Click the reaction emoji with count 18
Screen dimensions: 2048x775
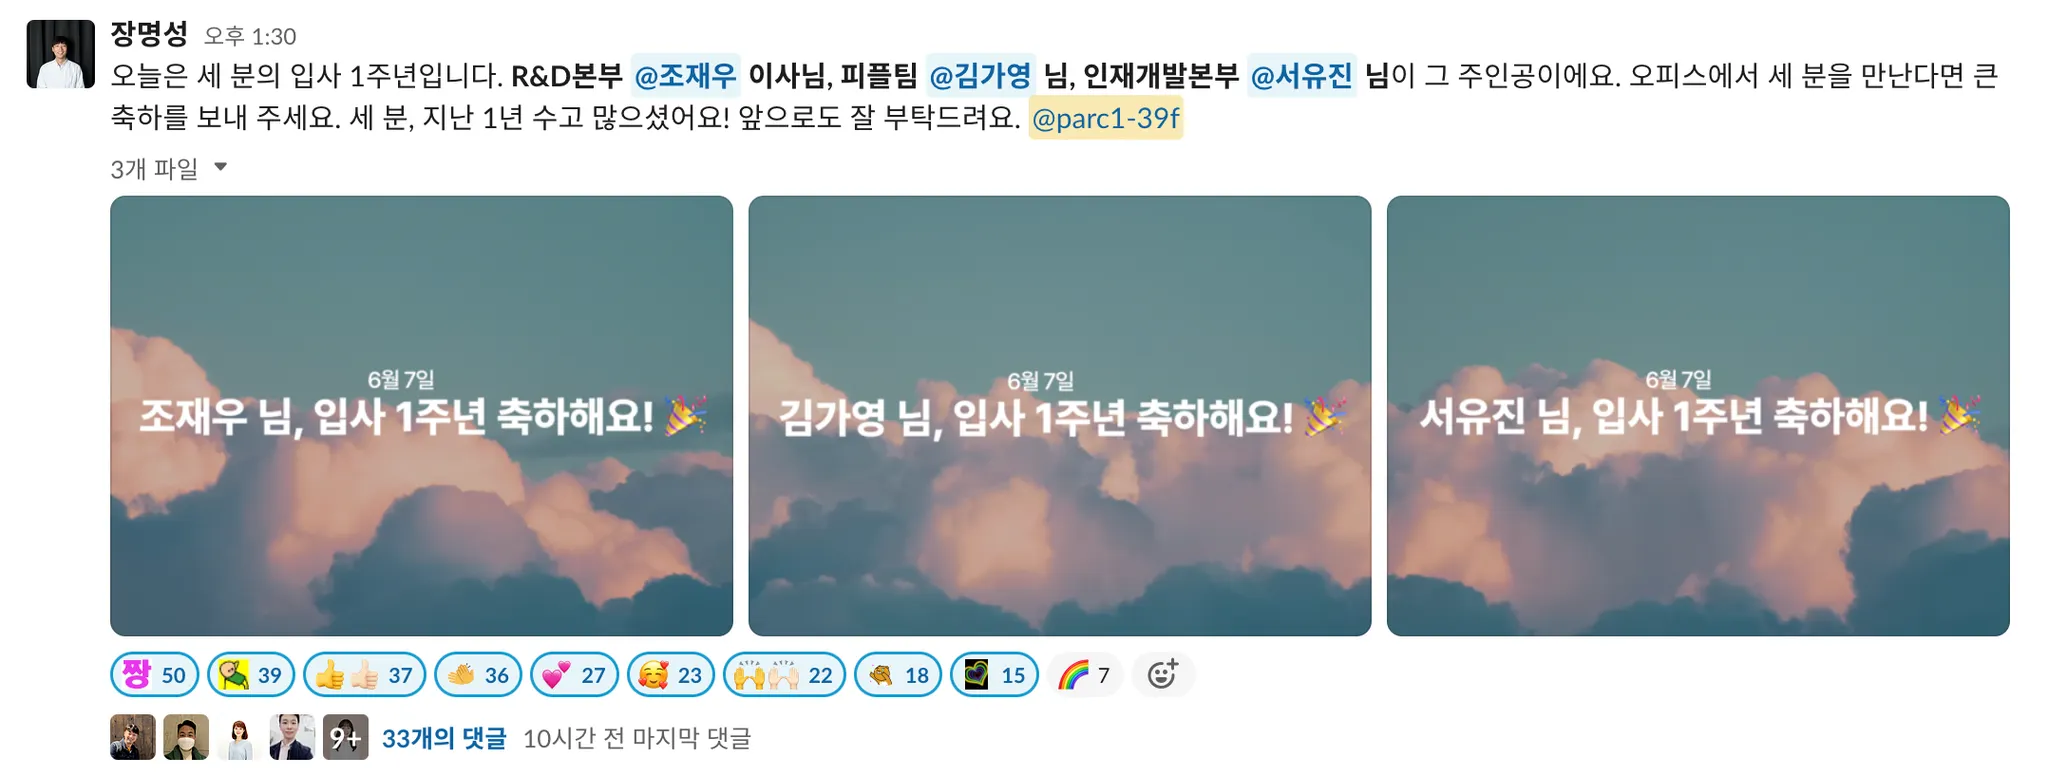coord(898,675)
